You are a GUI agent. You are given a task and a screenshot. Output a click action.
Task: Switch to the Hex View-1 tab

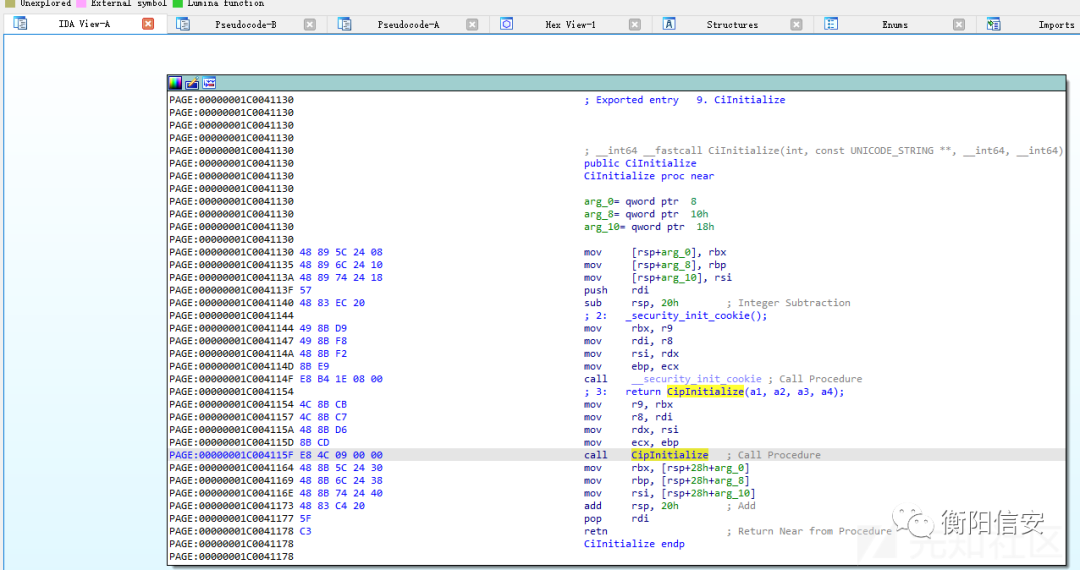pos(570,25)
